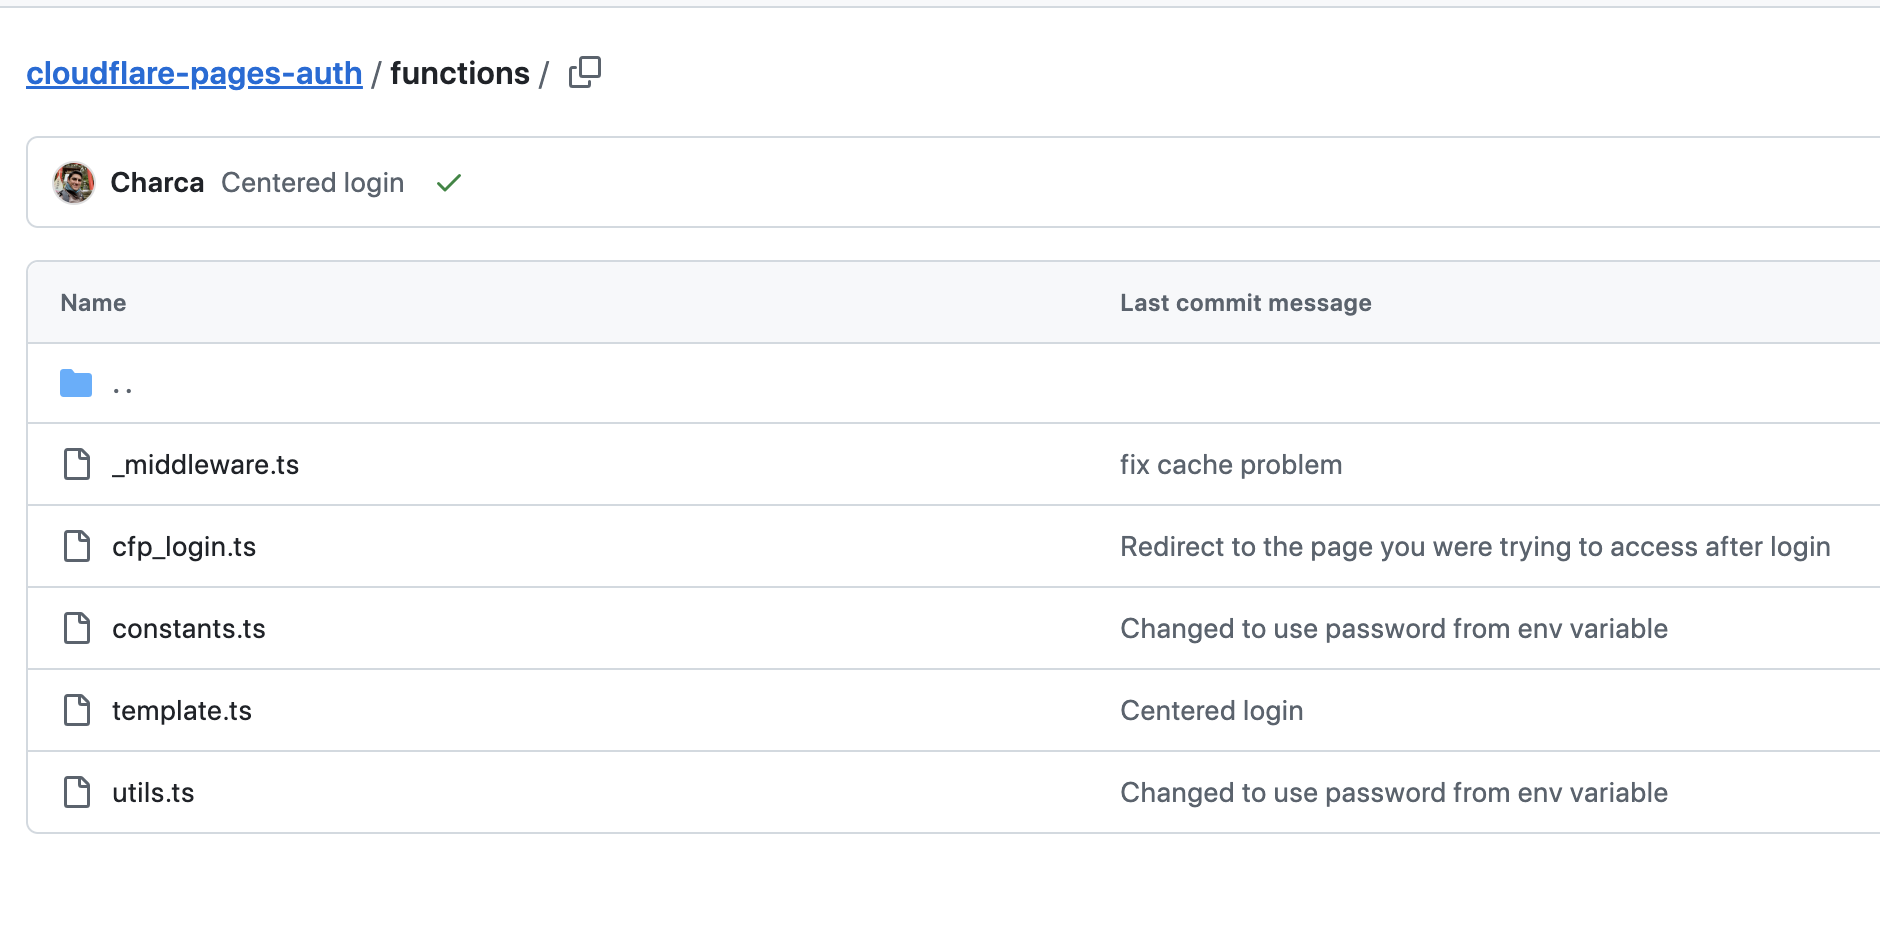Open the utils.ts file
Viewport: 1880px width, 928px height.
tap(153, 793)
